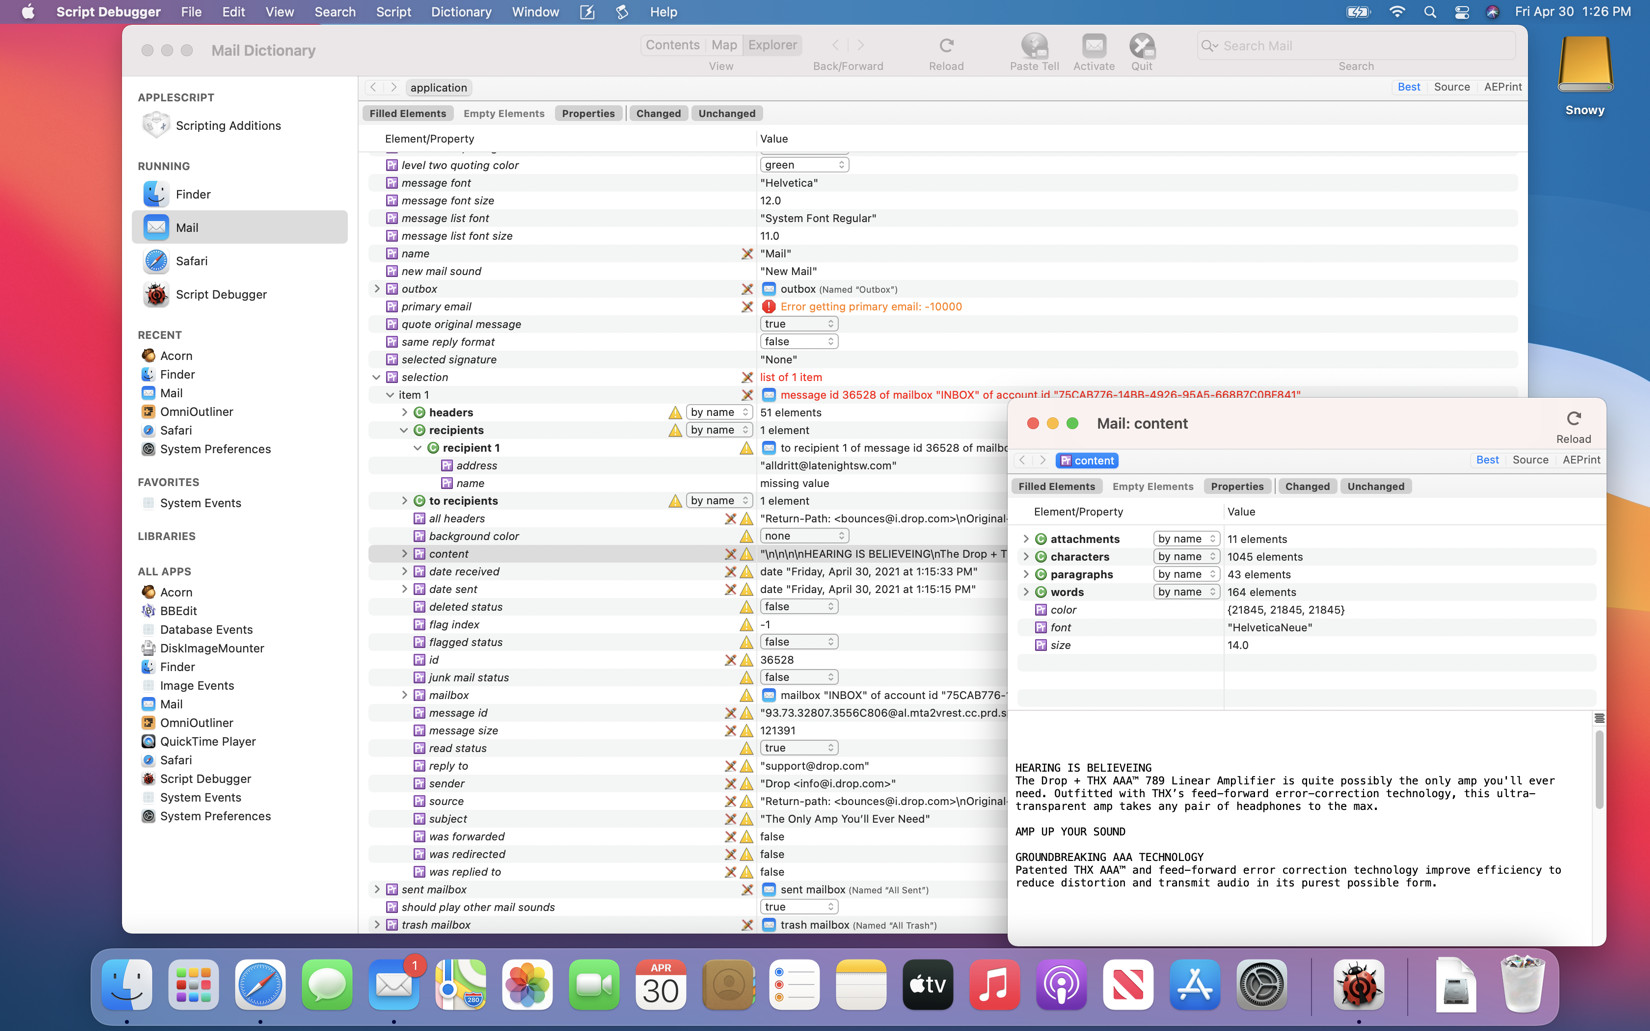Screen dimensions: 1650x1031
Task: Select Scripting Additions in the sidebar
Action: 228,125
